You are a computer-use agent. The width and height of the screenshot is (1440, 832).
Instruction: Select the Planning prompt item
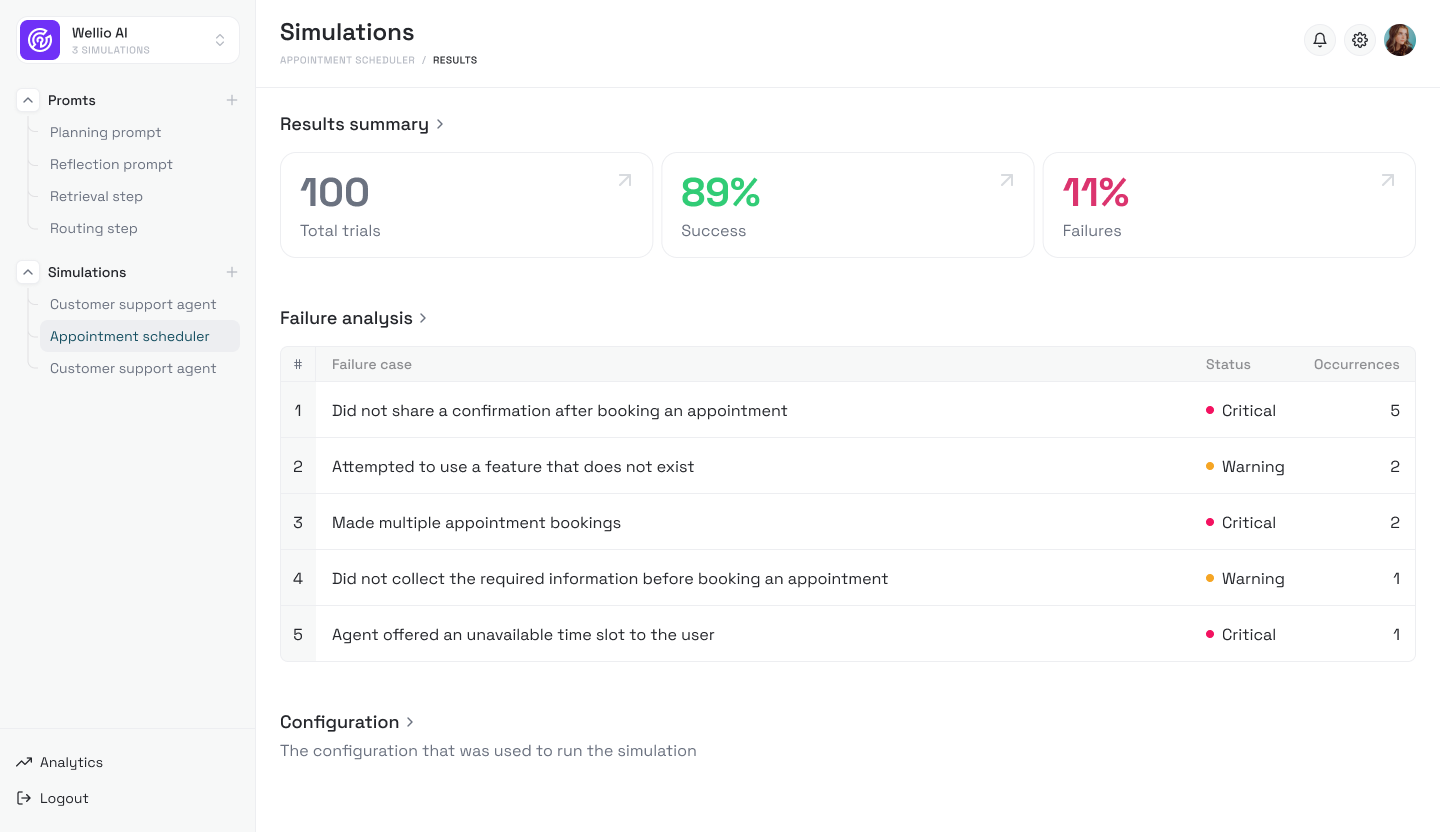pos(105,132)
